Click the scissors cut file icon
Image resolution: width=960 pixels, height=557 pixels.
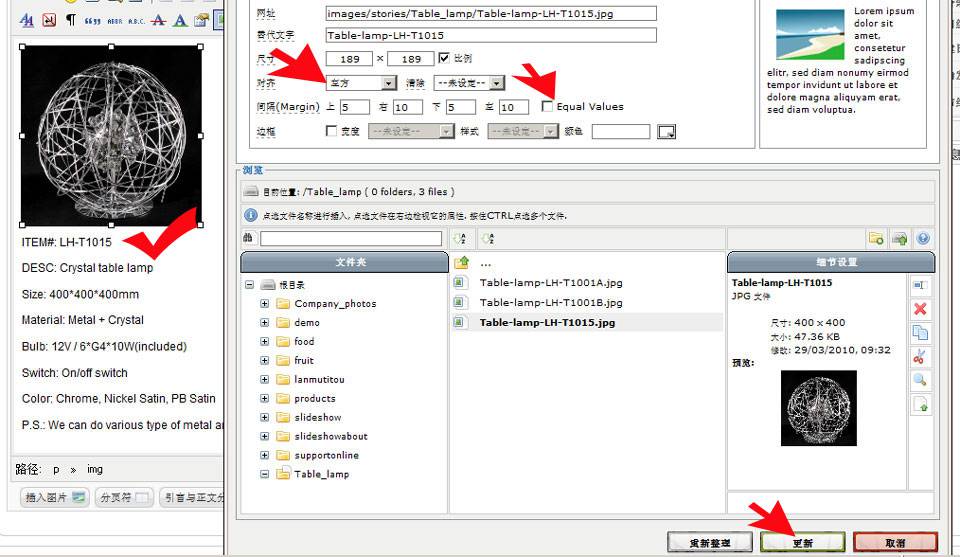click(920, 356)
